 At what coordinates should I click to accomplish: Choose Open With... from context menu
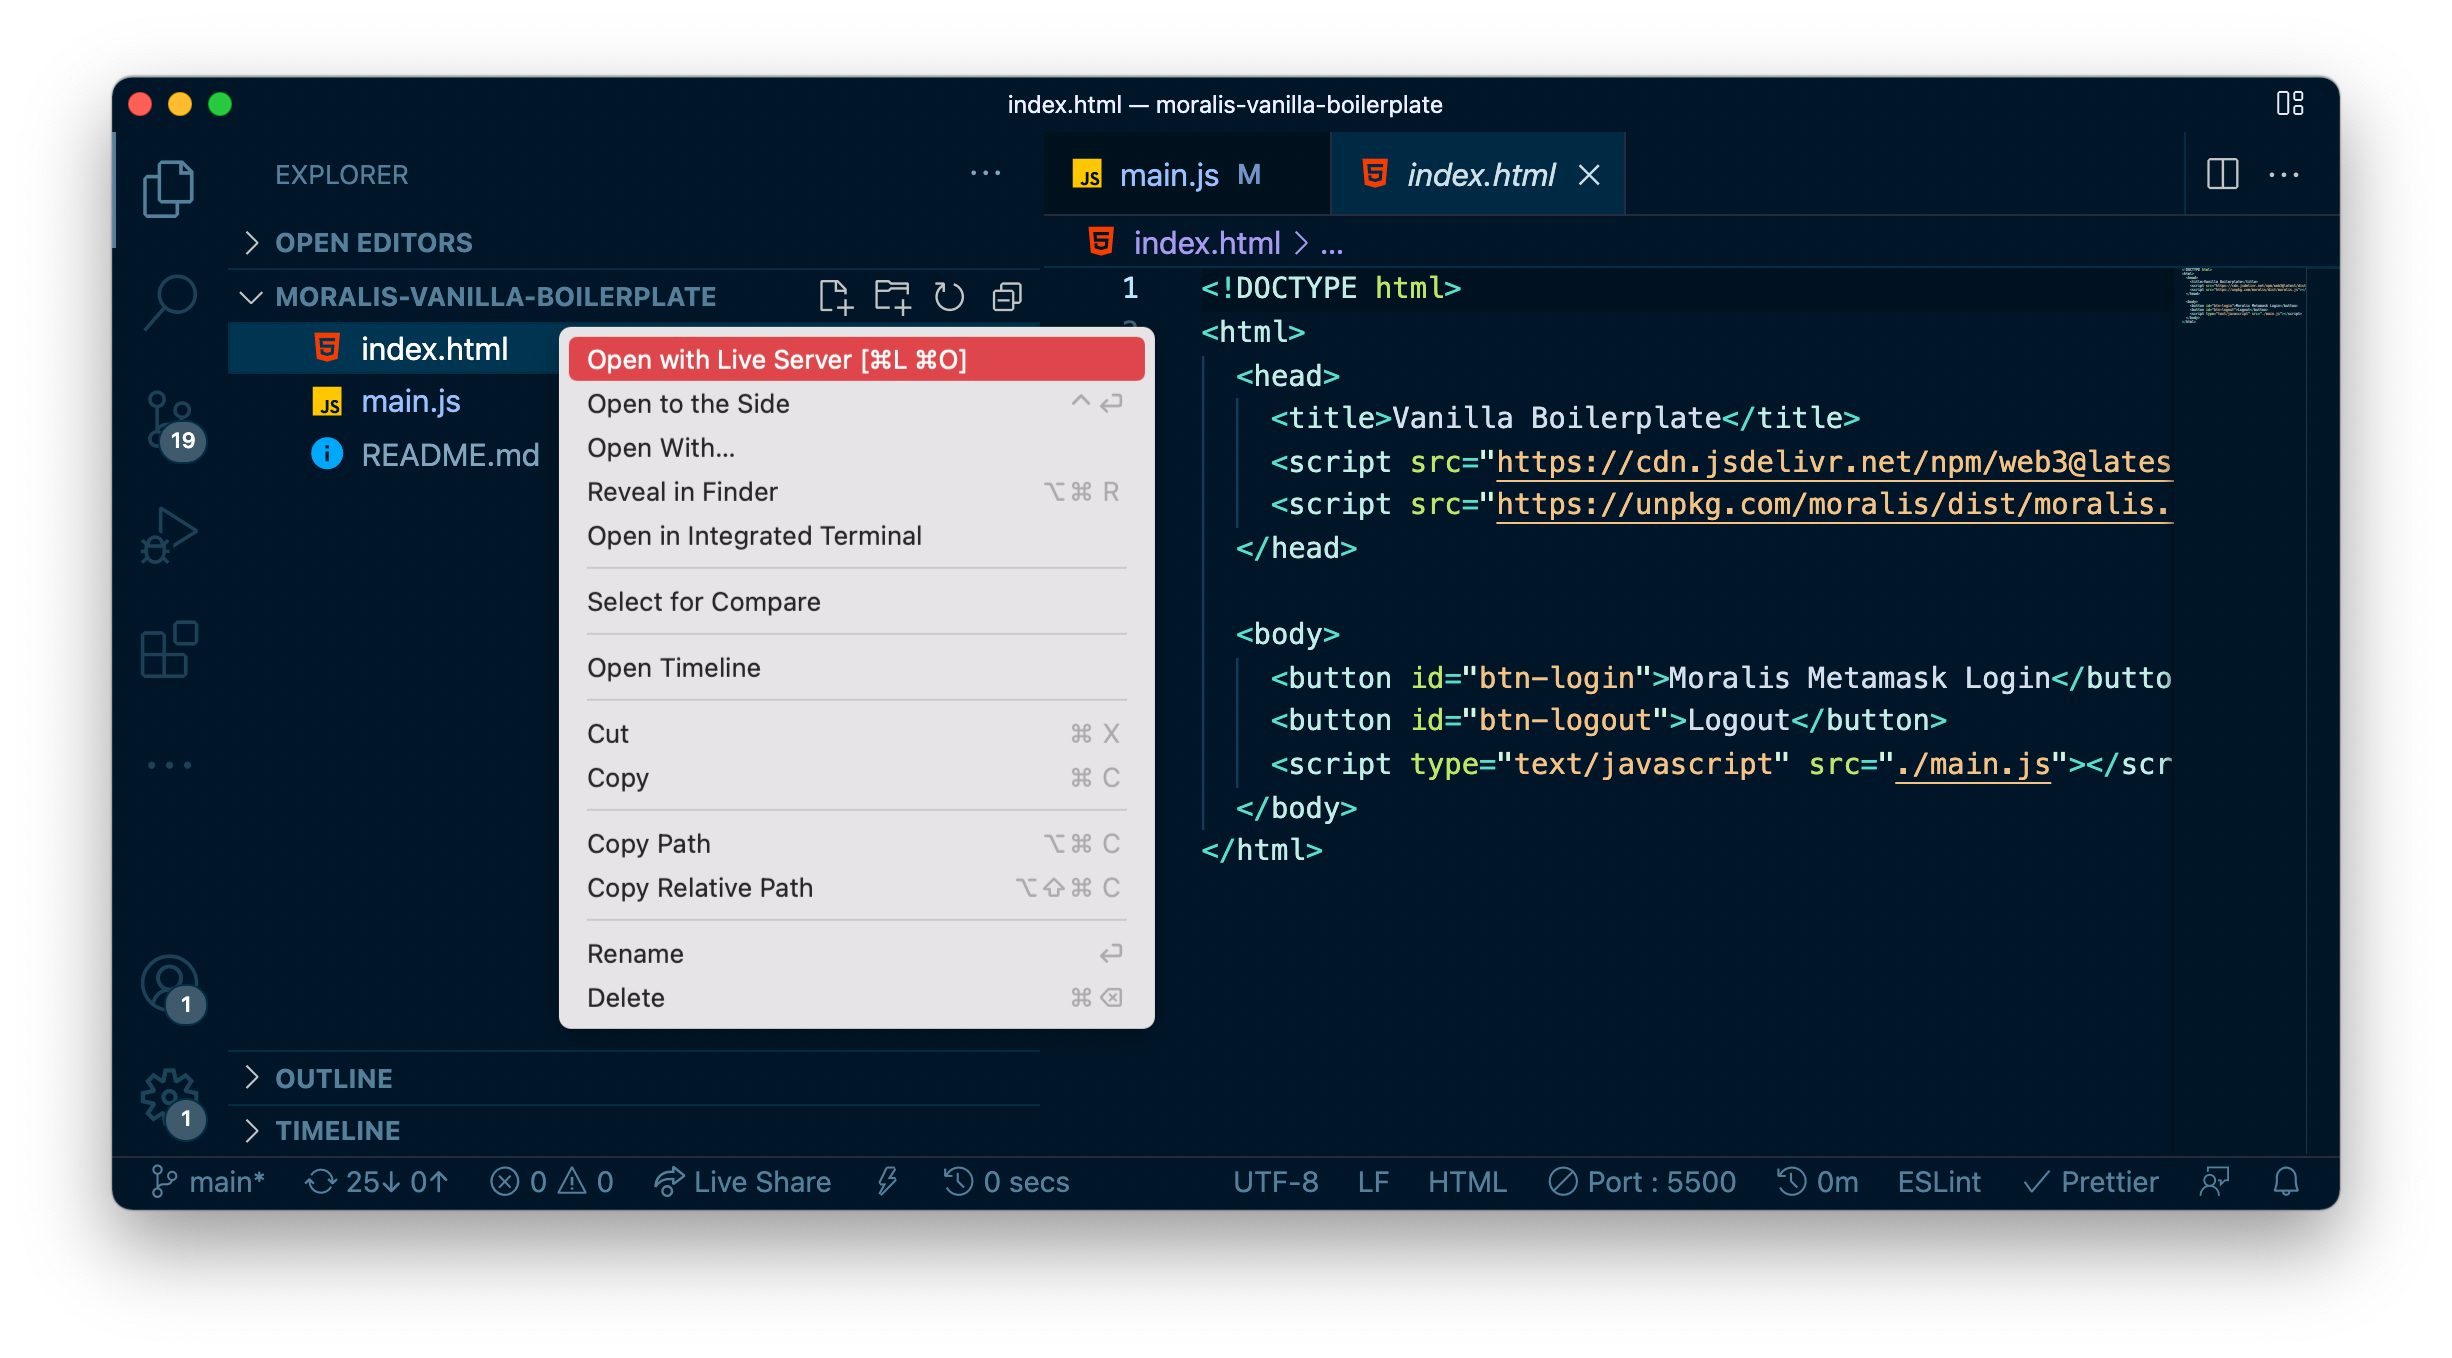pyautogui.click(x=856, y=447)
